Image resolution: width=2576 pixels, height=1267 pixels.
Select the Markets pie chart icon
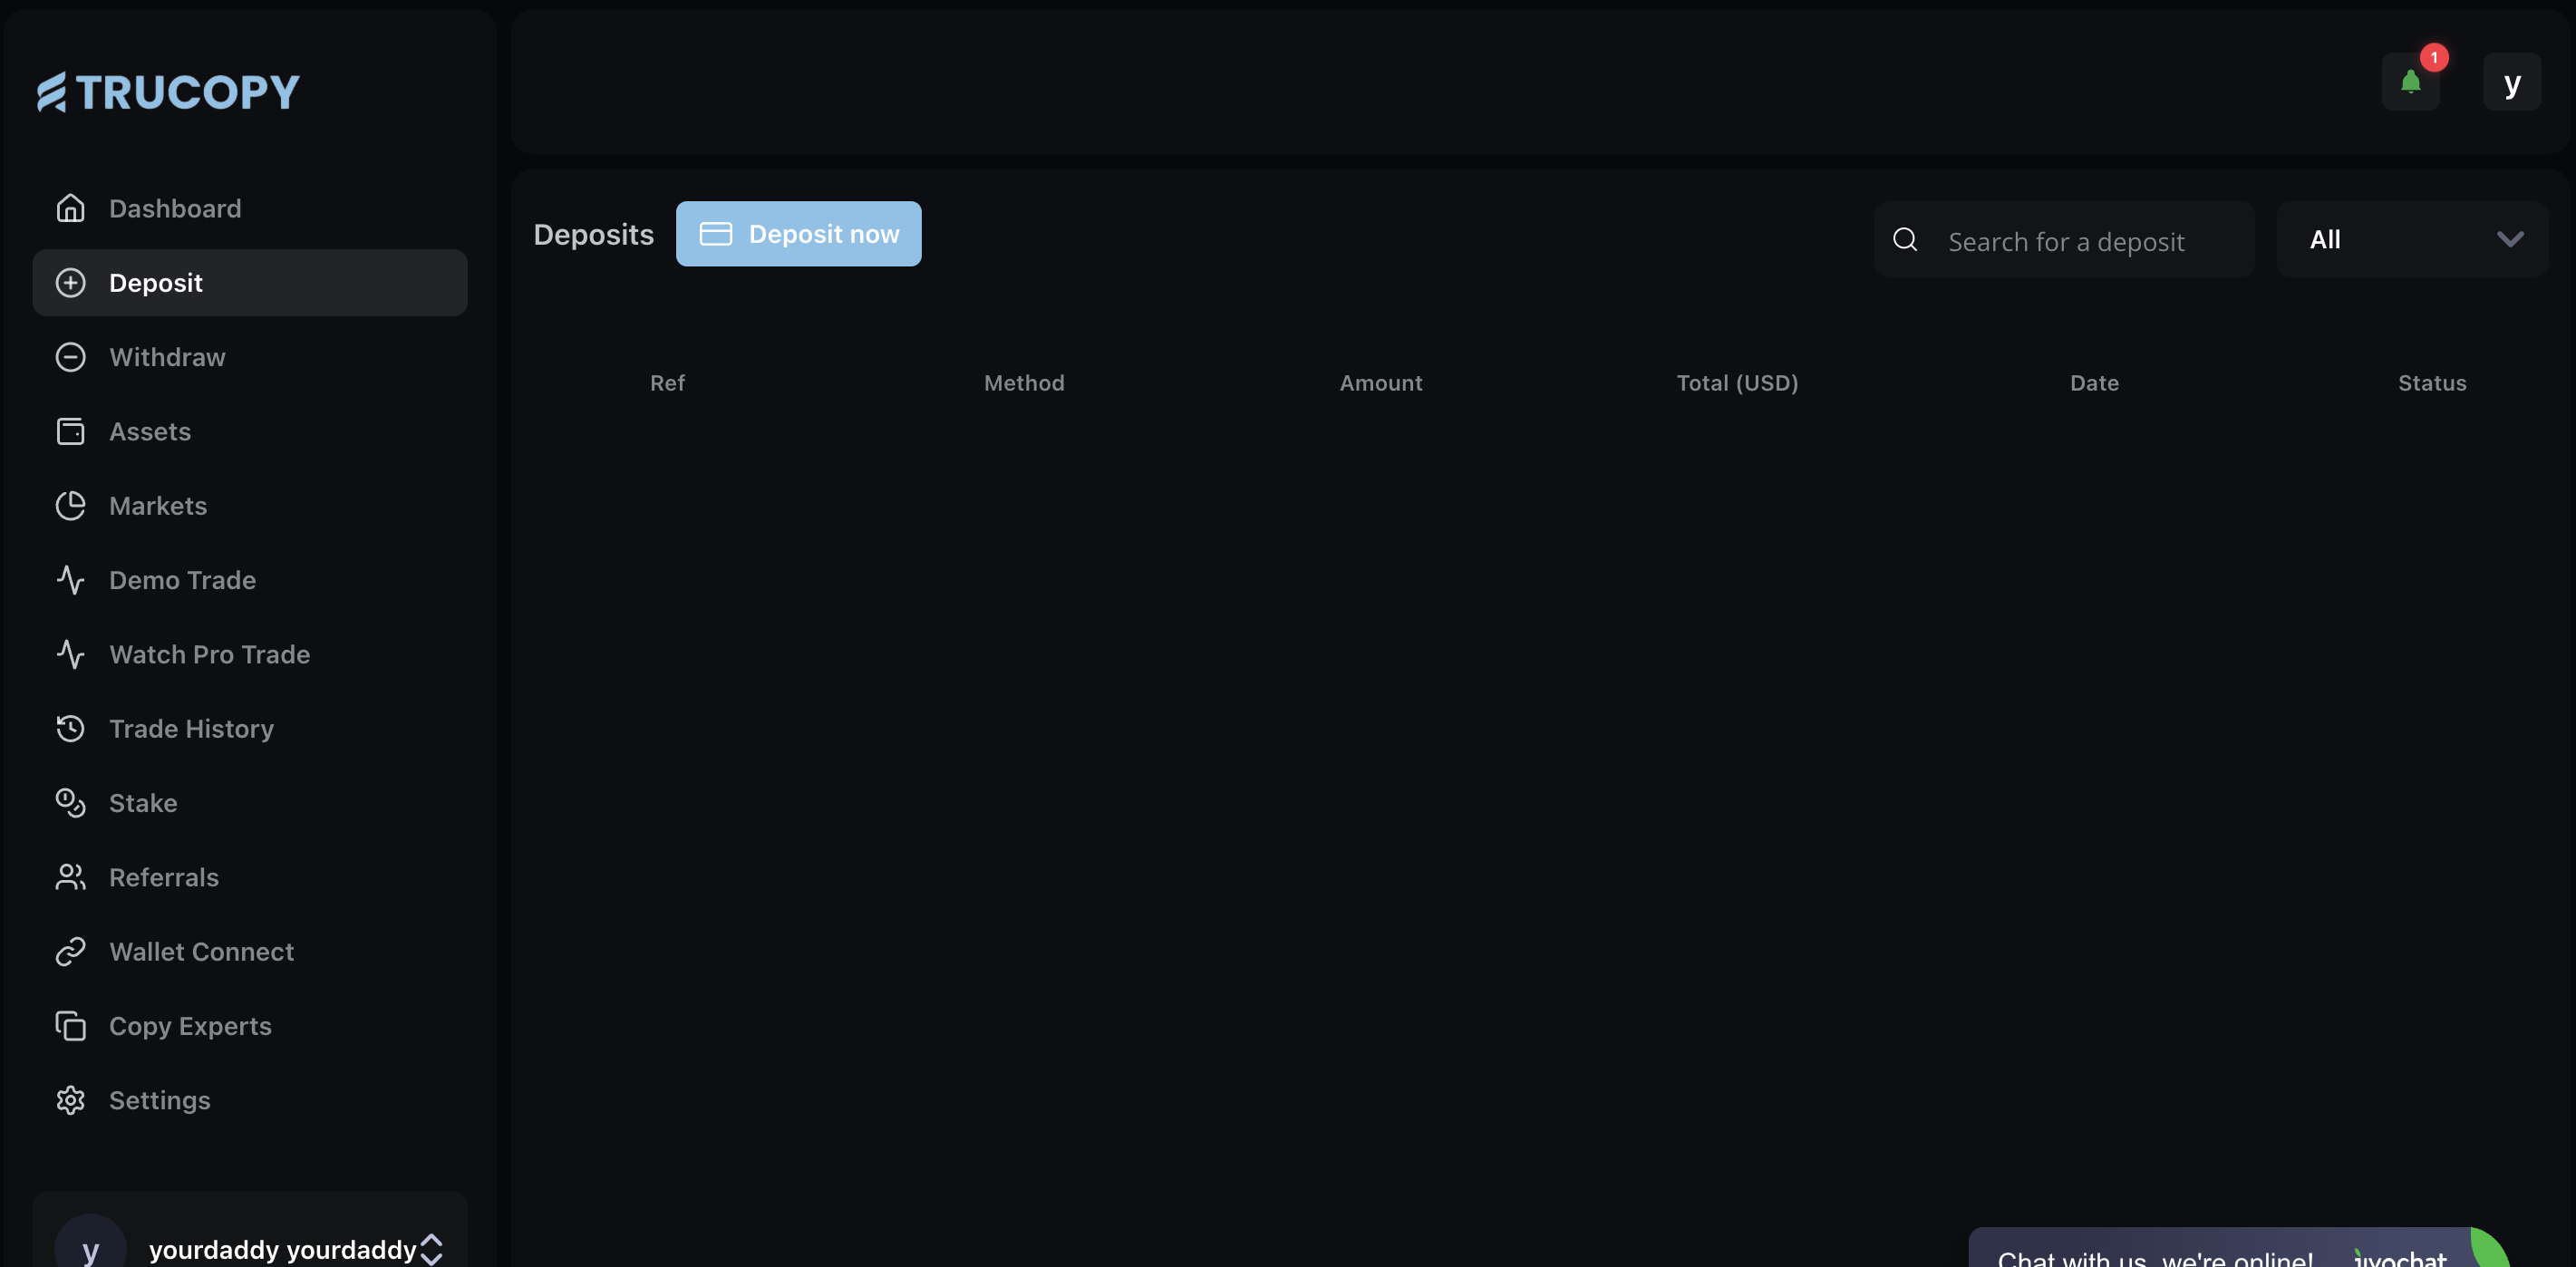[x=70, y=506]
